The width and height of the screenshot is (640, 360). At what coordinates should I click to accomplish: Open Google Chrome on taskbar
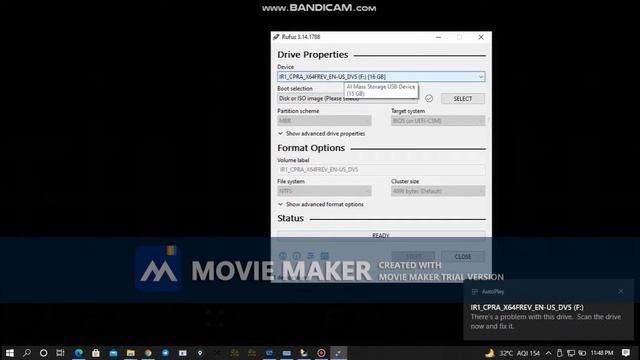(x=148, y=353)
